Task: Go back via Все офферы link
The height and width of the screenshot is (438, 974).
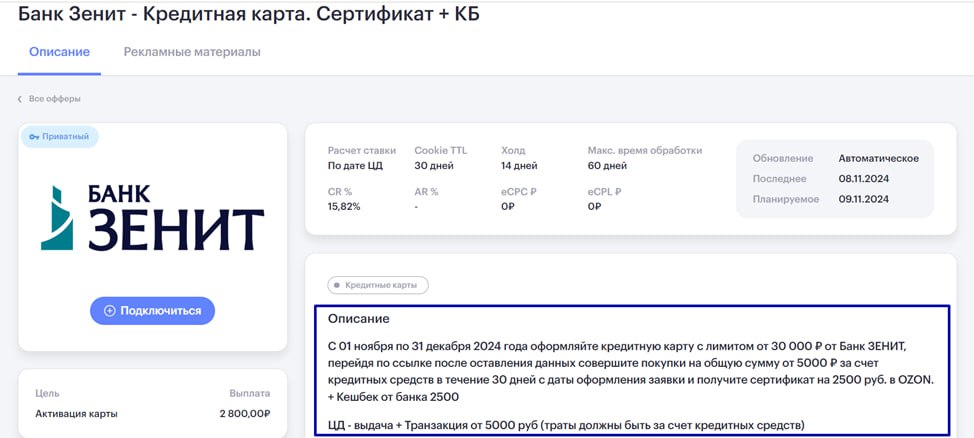Action: coord(55,99)
